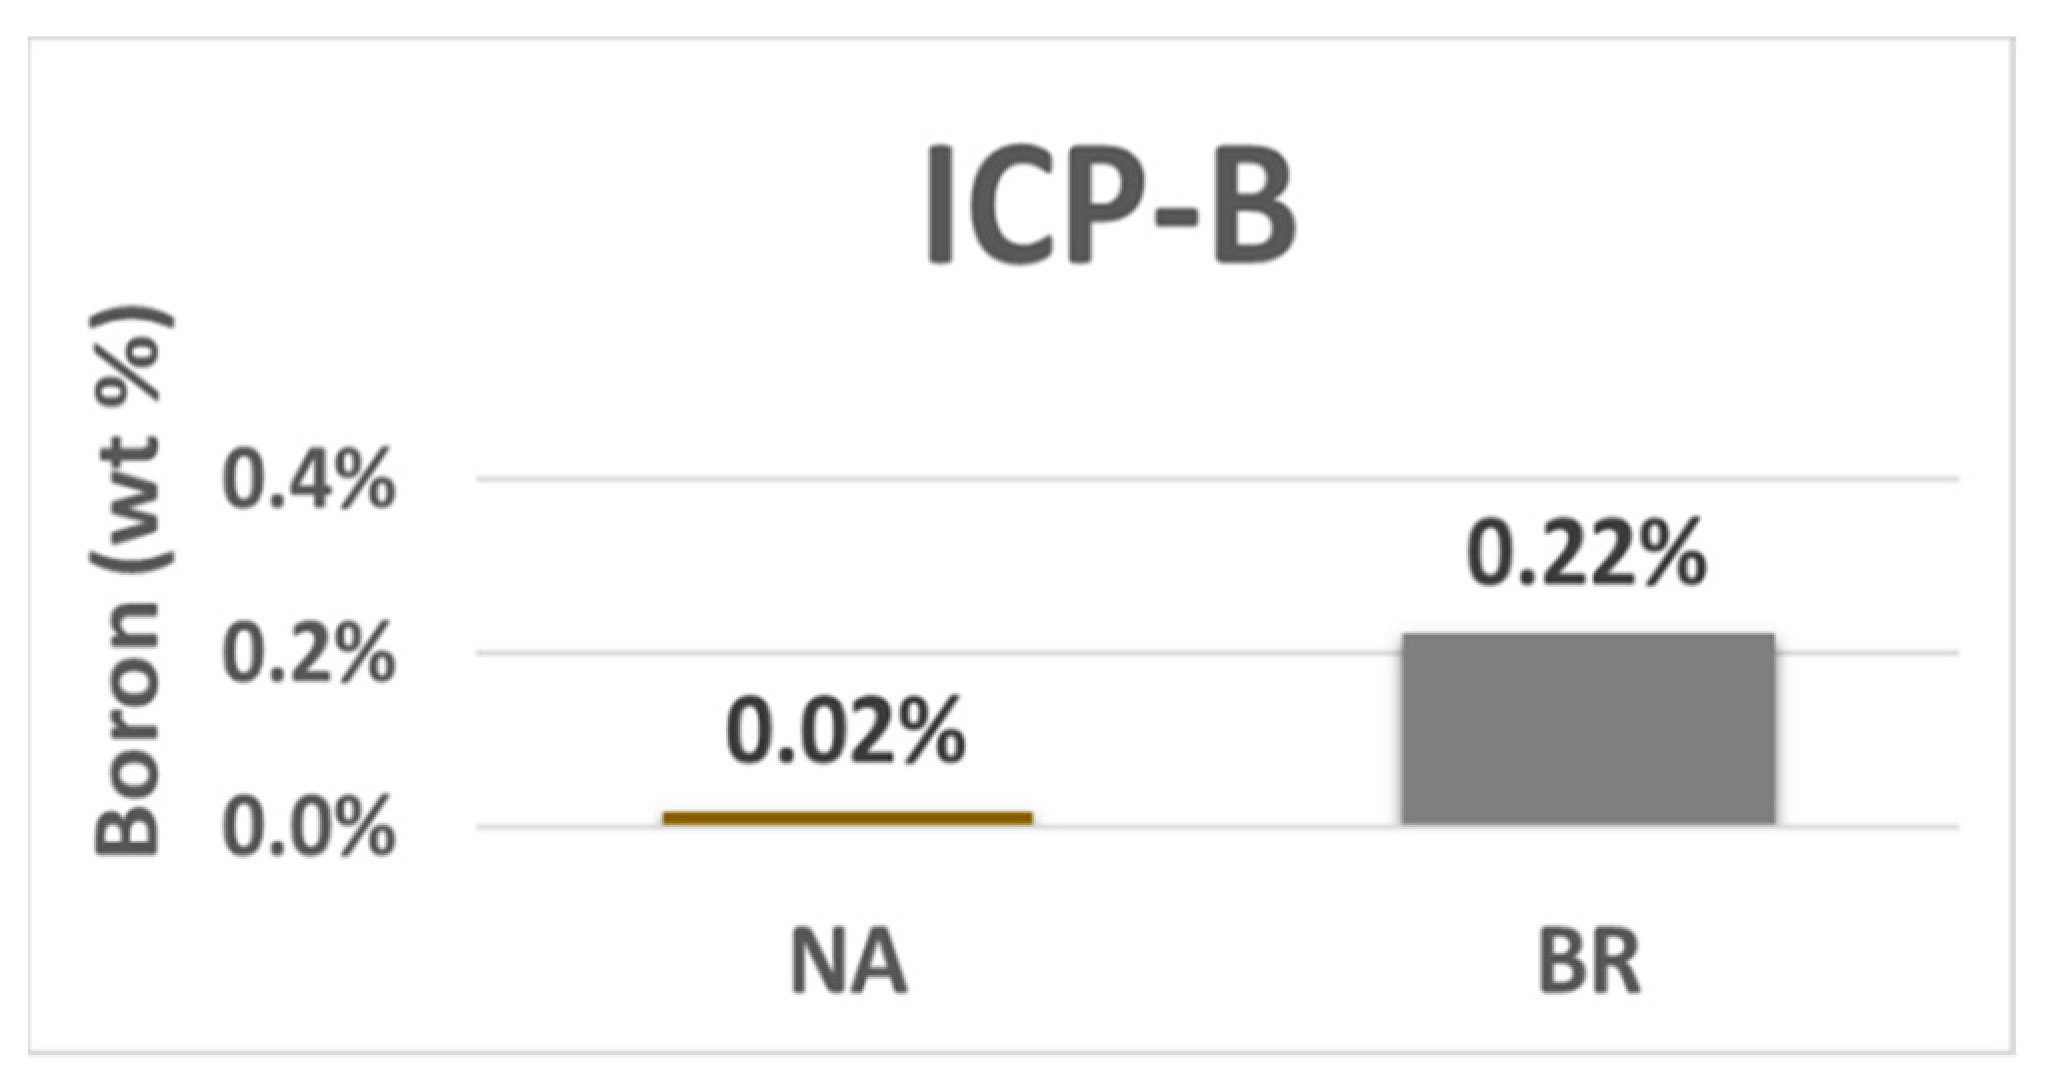
Task: Select the Boron (wt %) axis title
Action: (x=131, y=583)
